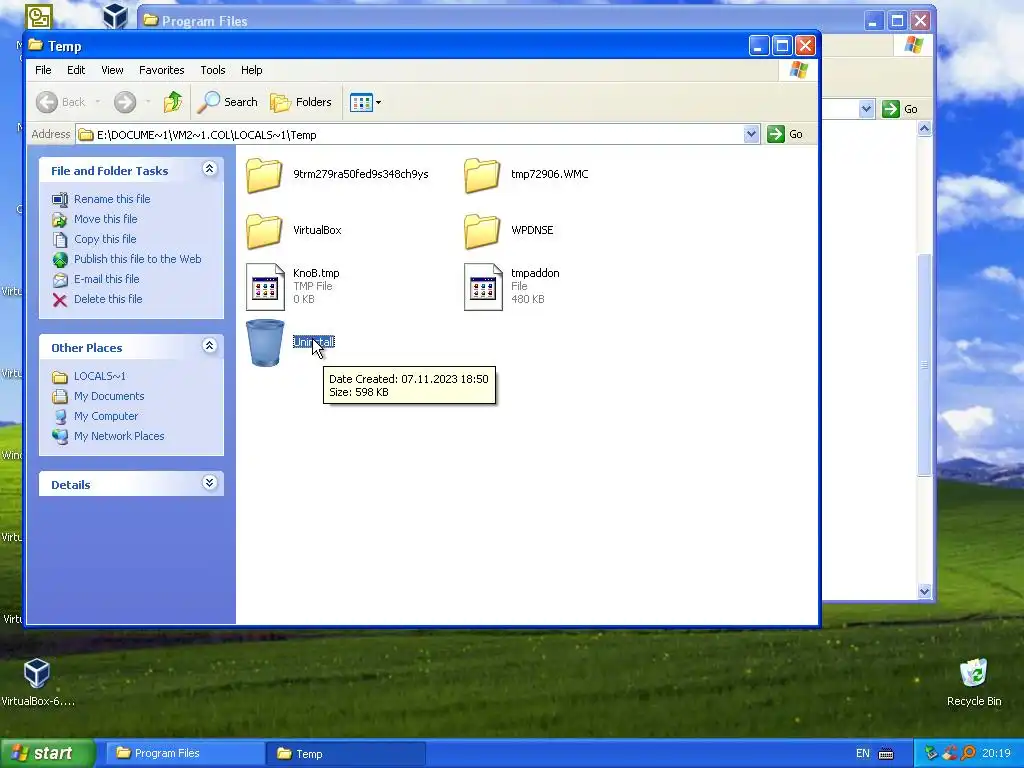Screen dimensions: 1024x768
Task: Select the KnoB.tmp file icon
Action: point(265,287)
